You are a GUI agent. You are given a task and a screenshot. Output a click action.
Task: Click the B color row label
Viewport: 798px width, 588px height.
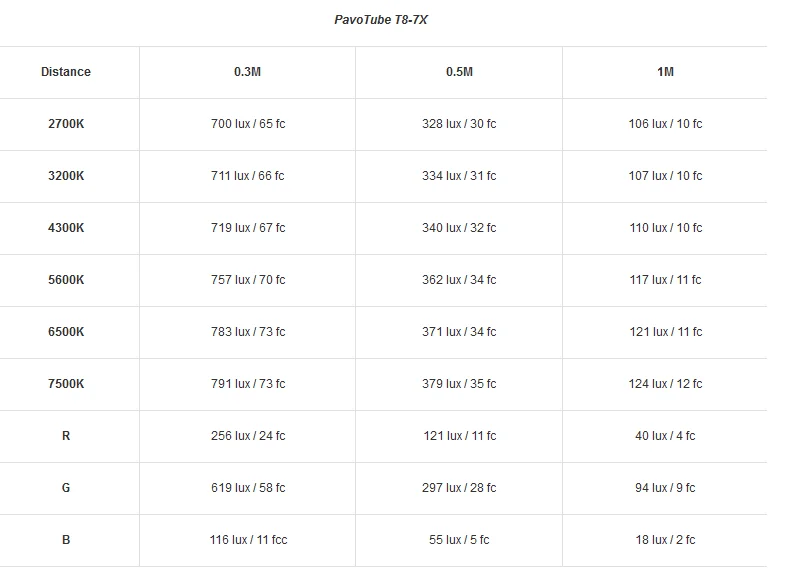(x=66, y=540)
